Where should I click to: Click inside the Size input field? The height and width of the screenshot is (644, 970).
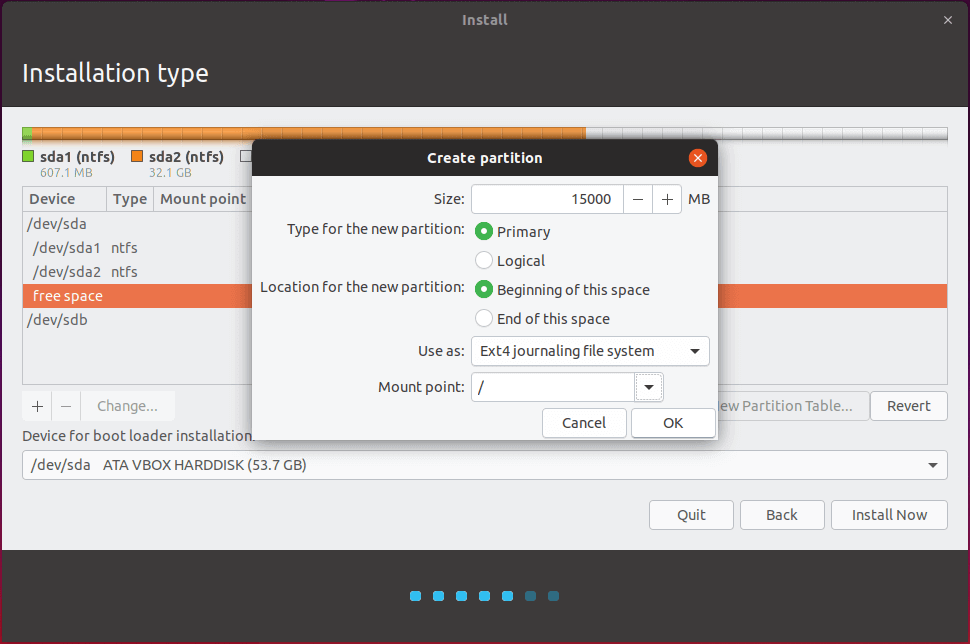point(546,199)
